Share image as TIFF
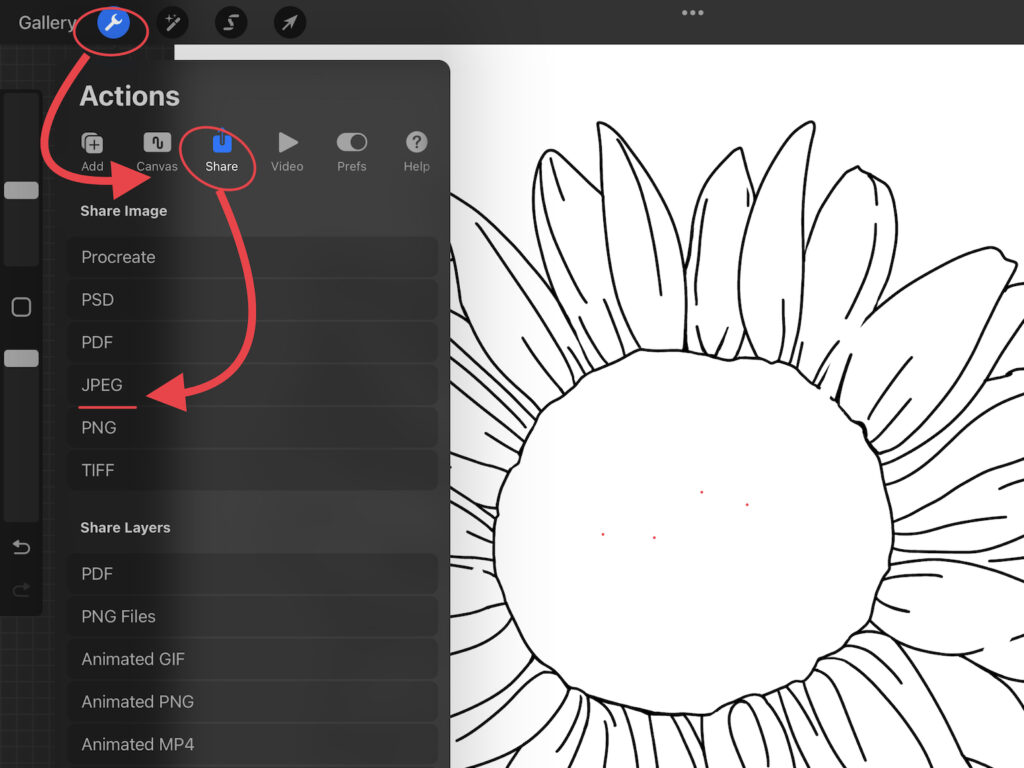This screenshot has width=1024, height=768. 253,470
